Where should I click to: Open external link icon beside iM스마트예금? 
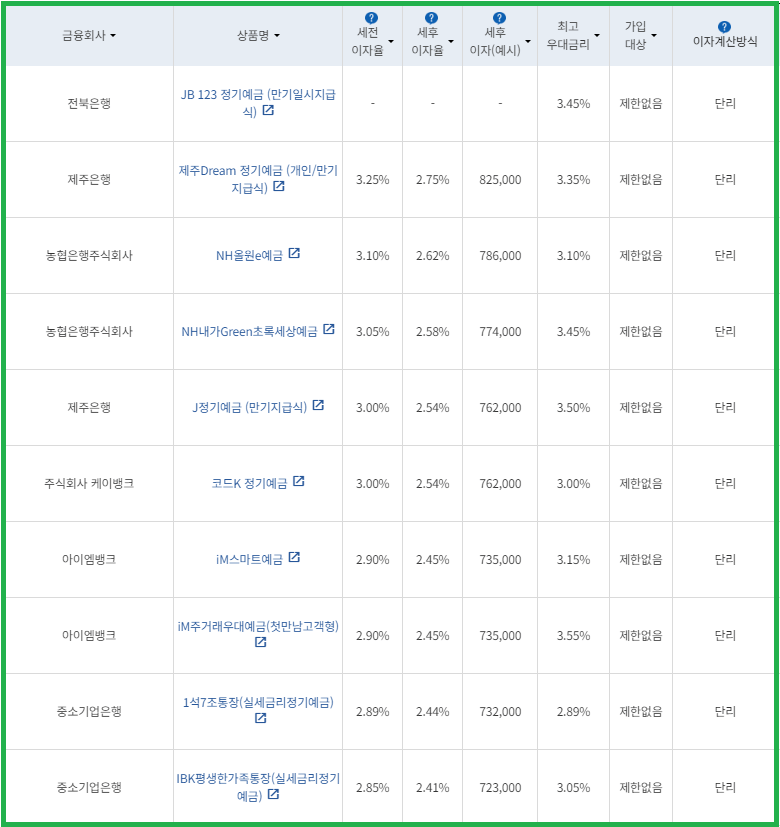tap(294, 557)
